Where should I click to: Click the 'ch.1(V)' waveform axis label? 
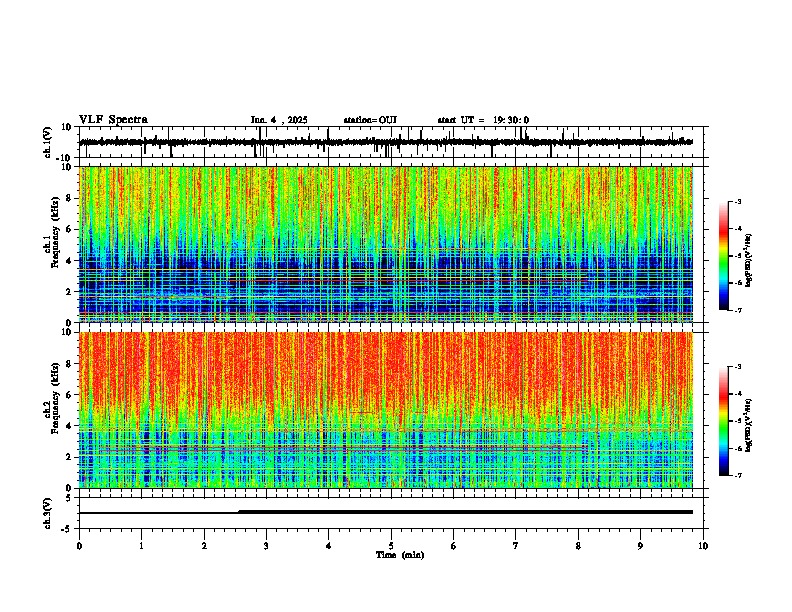(48, 142)
